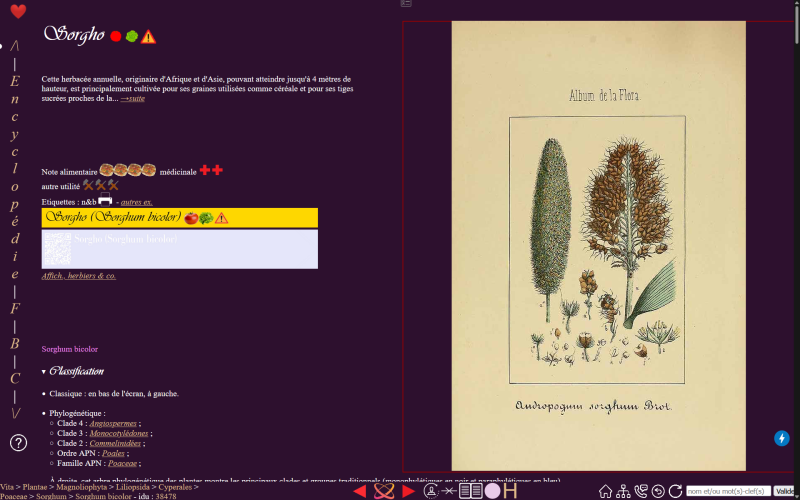The image size is (800, 500).
Task: Click the up chevron in Encyclopédie sidebar
Action: (15, 46)
